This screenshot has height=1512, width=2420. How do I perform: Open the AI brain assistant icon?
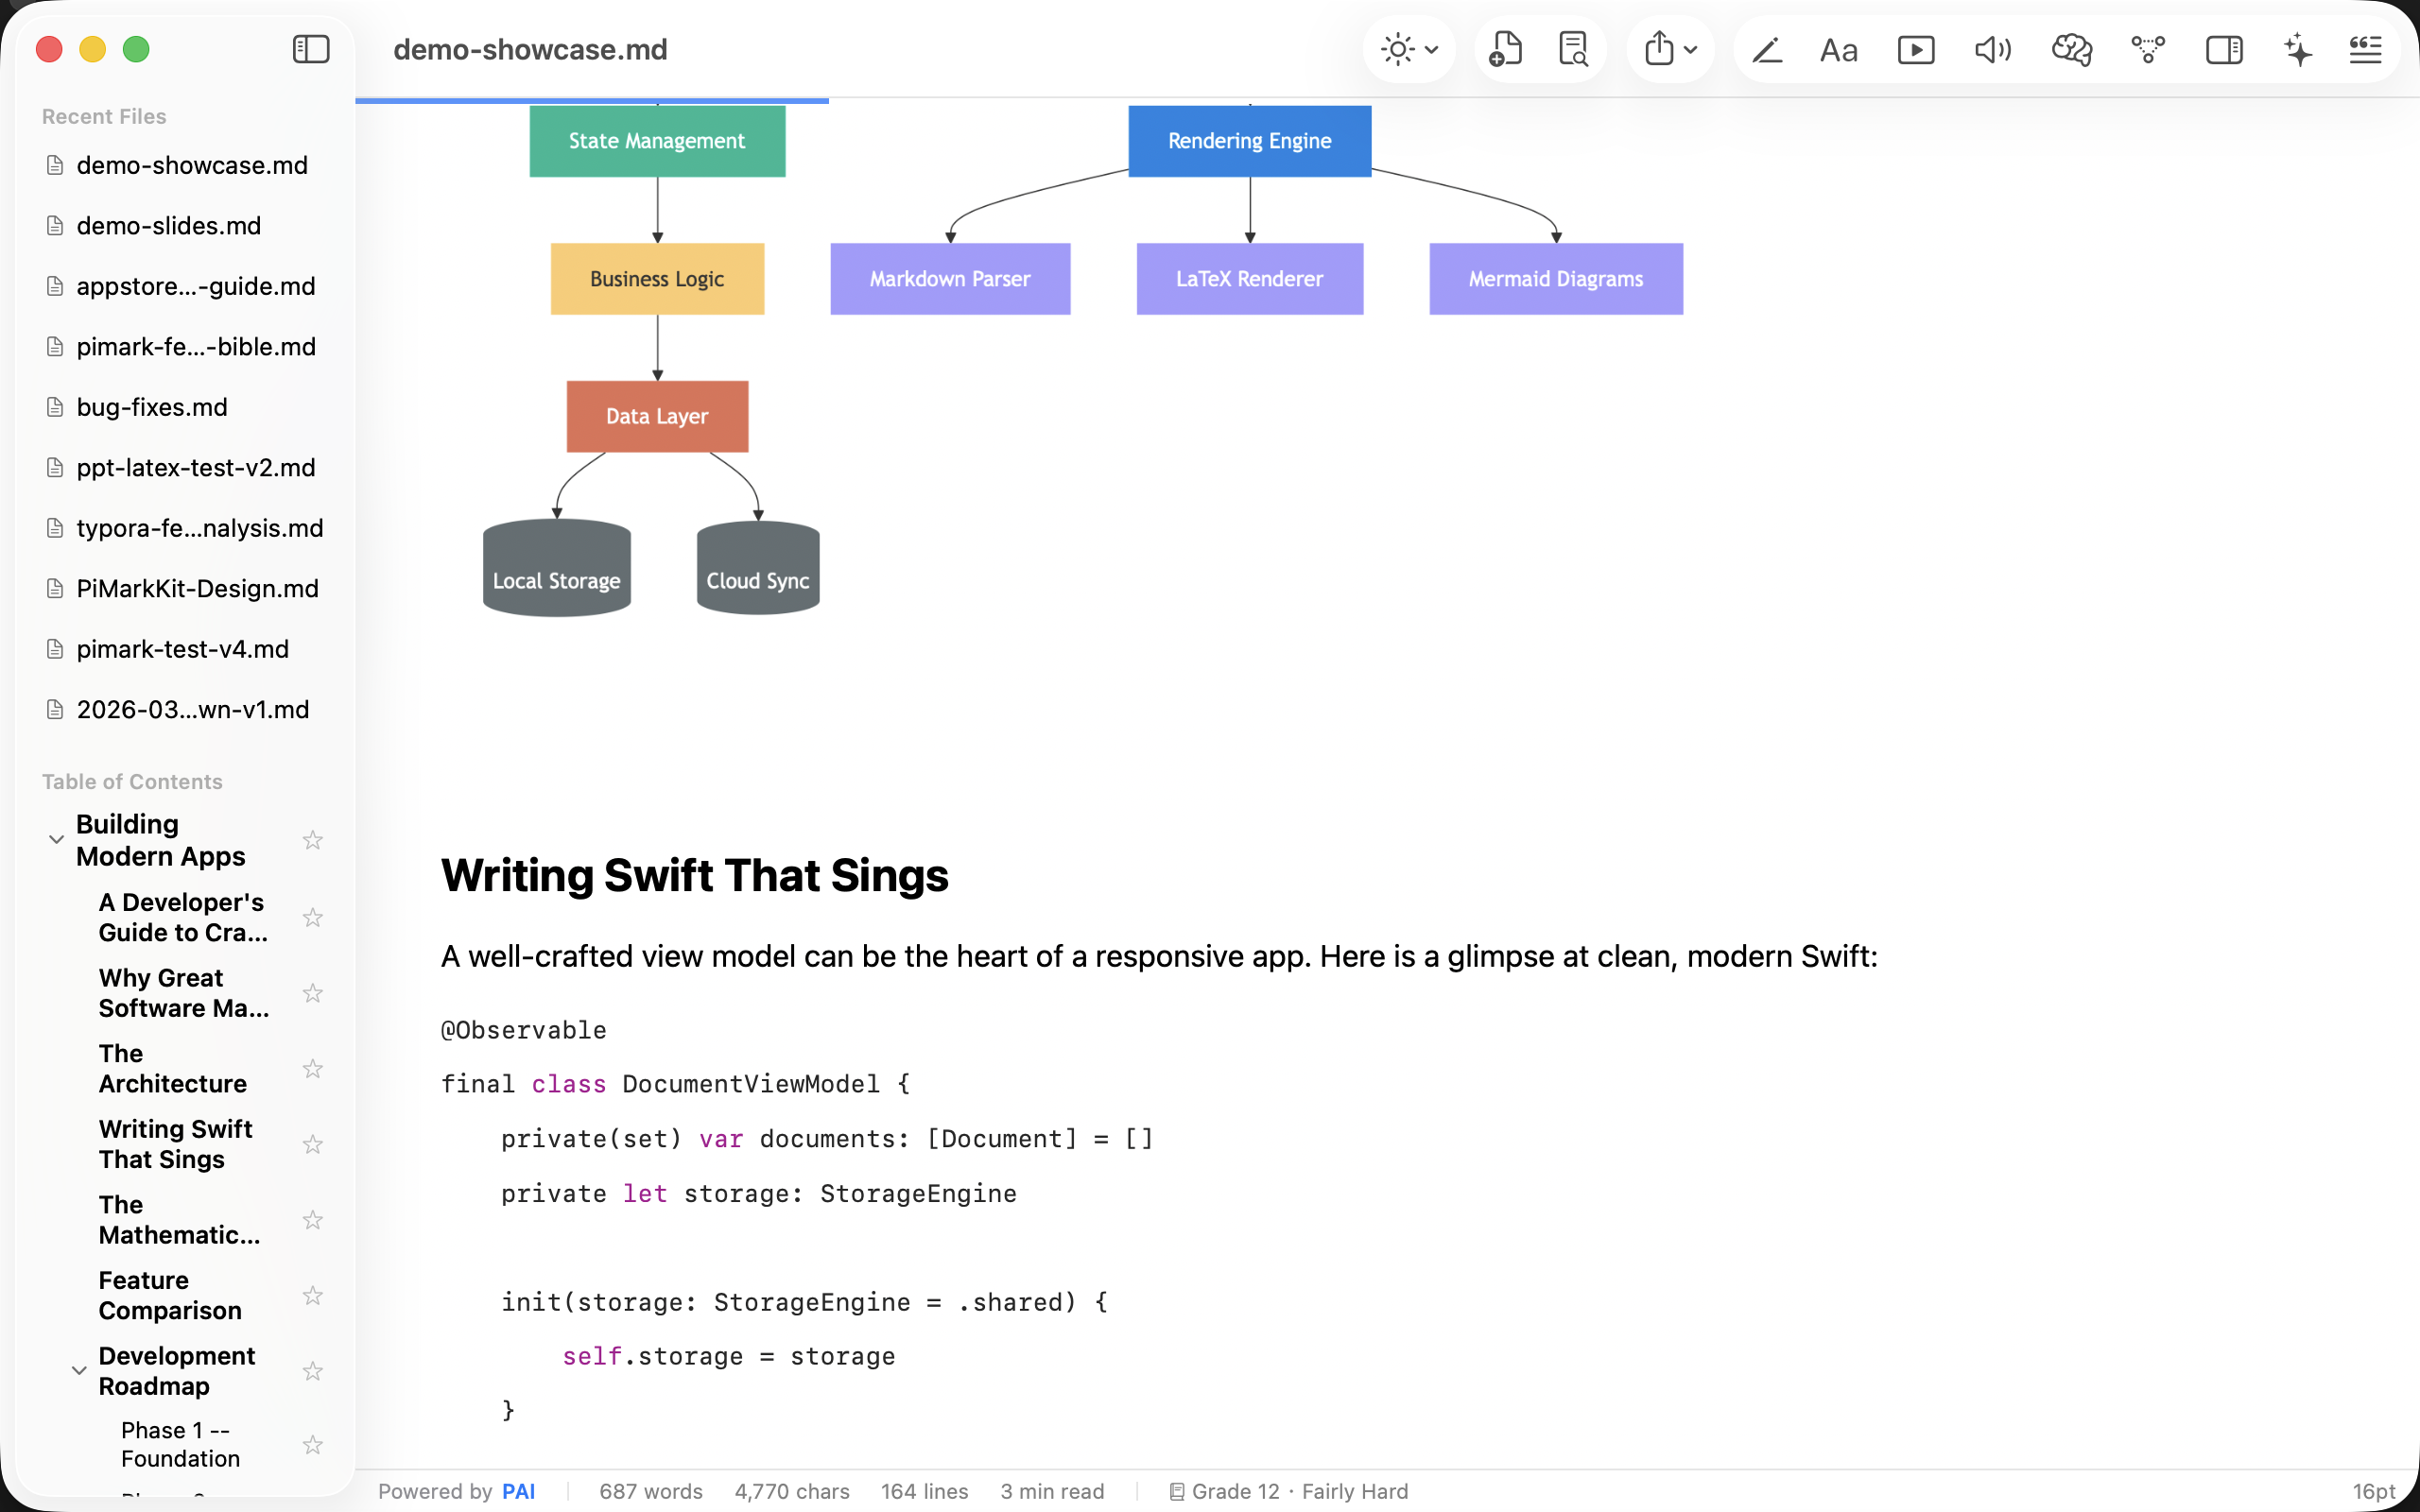pyautogui.click(x=2070, y=49)
